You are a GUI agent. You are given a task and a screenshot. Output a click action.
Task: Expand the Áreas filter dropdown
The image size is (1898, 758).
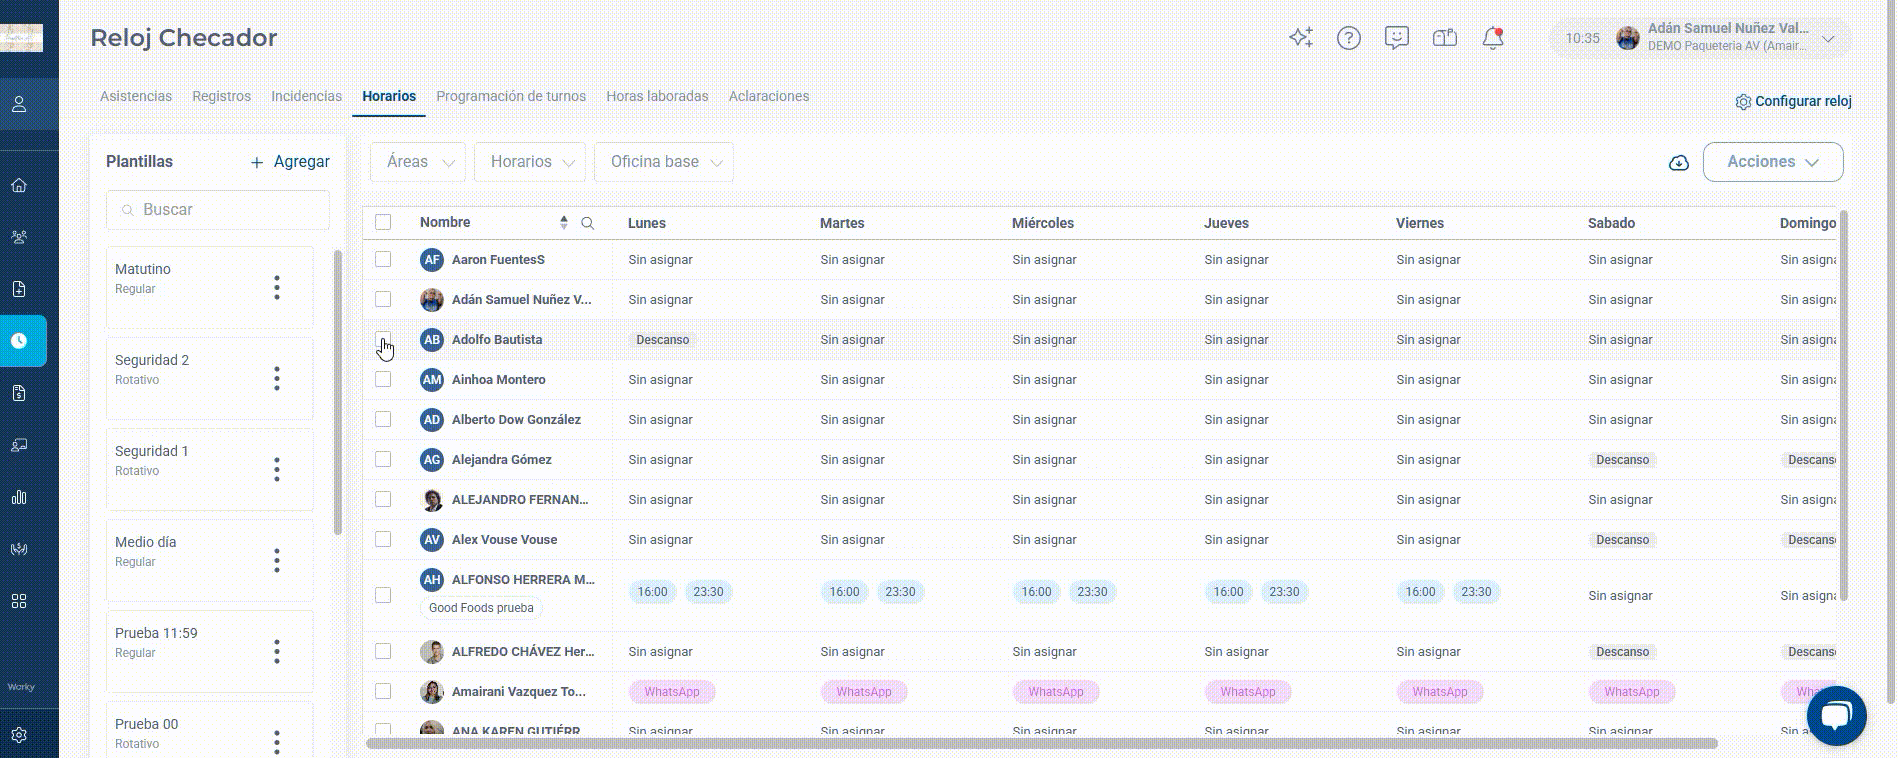click(418, 162)
